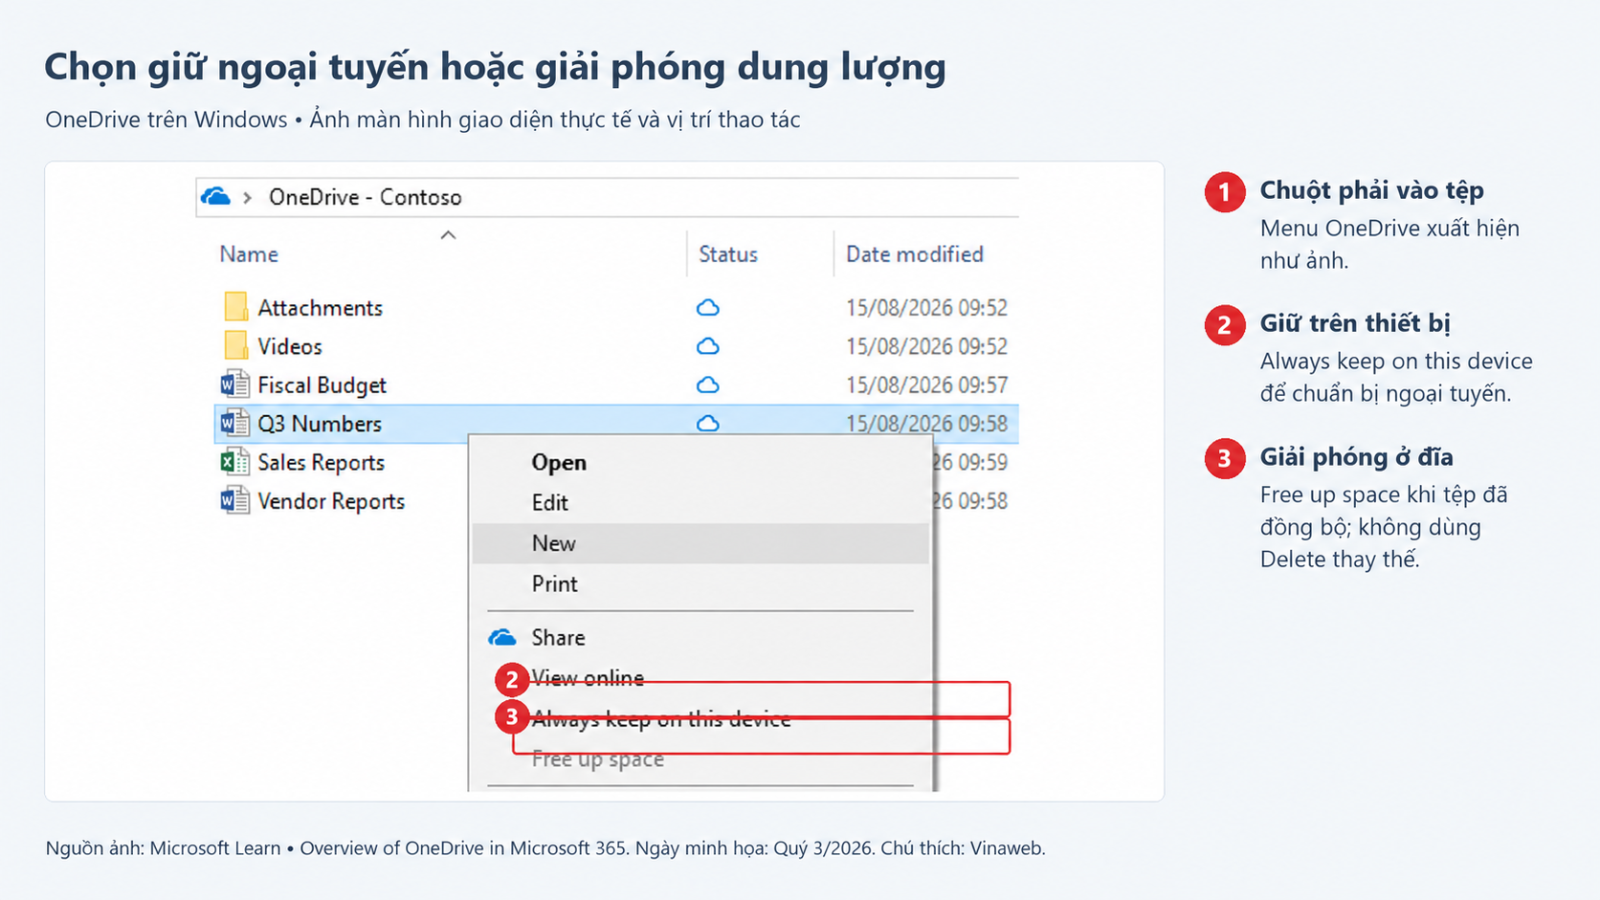Click the OneDrive - Contoso address path
This screenshot has width=1600, height=900.
[365, 197]
